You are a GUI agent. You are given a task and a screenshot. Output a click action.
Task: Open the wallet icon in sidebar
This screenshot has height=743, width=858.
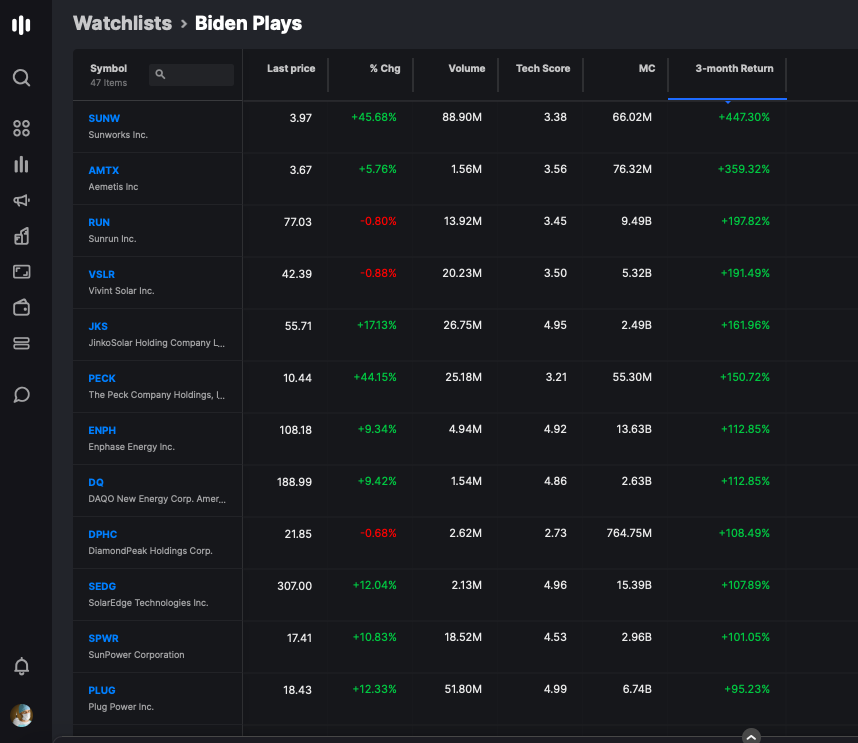(21, 307)
